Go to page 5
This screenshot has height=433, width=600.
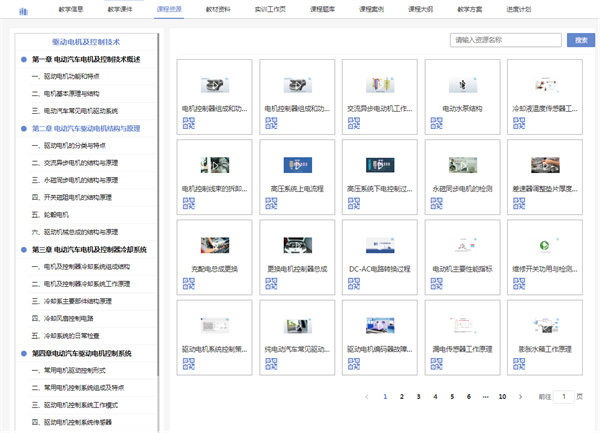click(x=452, y=397)
